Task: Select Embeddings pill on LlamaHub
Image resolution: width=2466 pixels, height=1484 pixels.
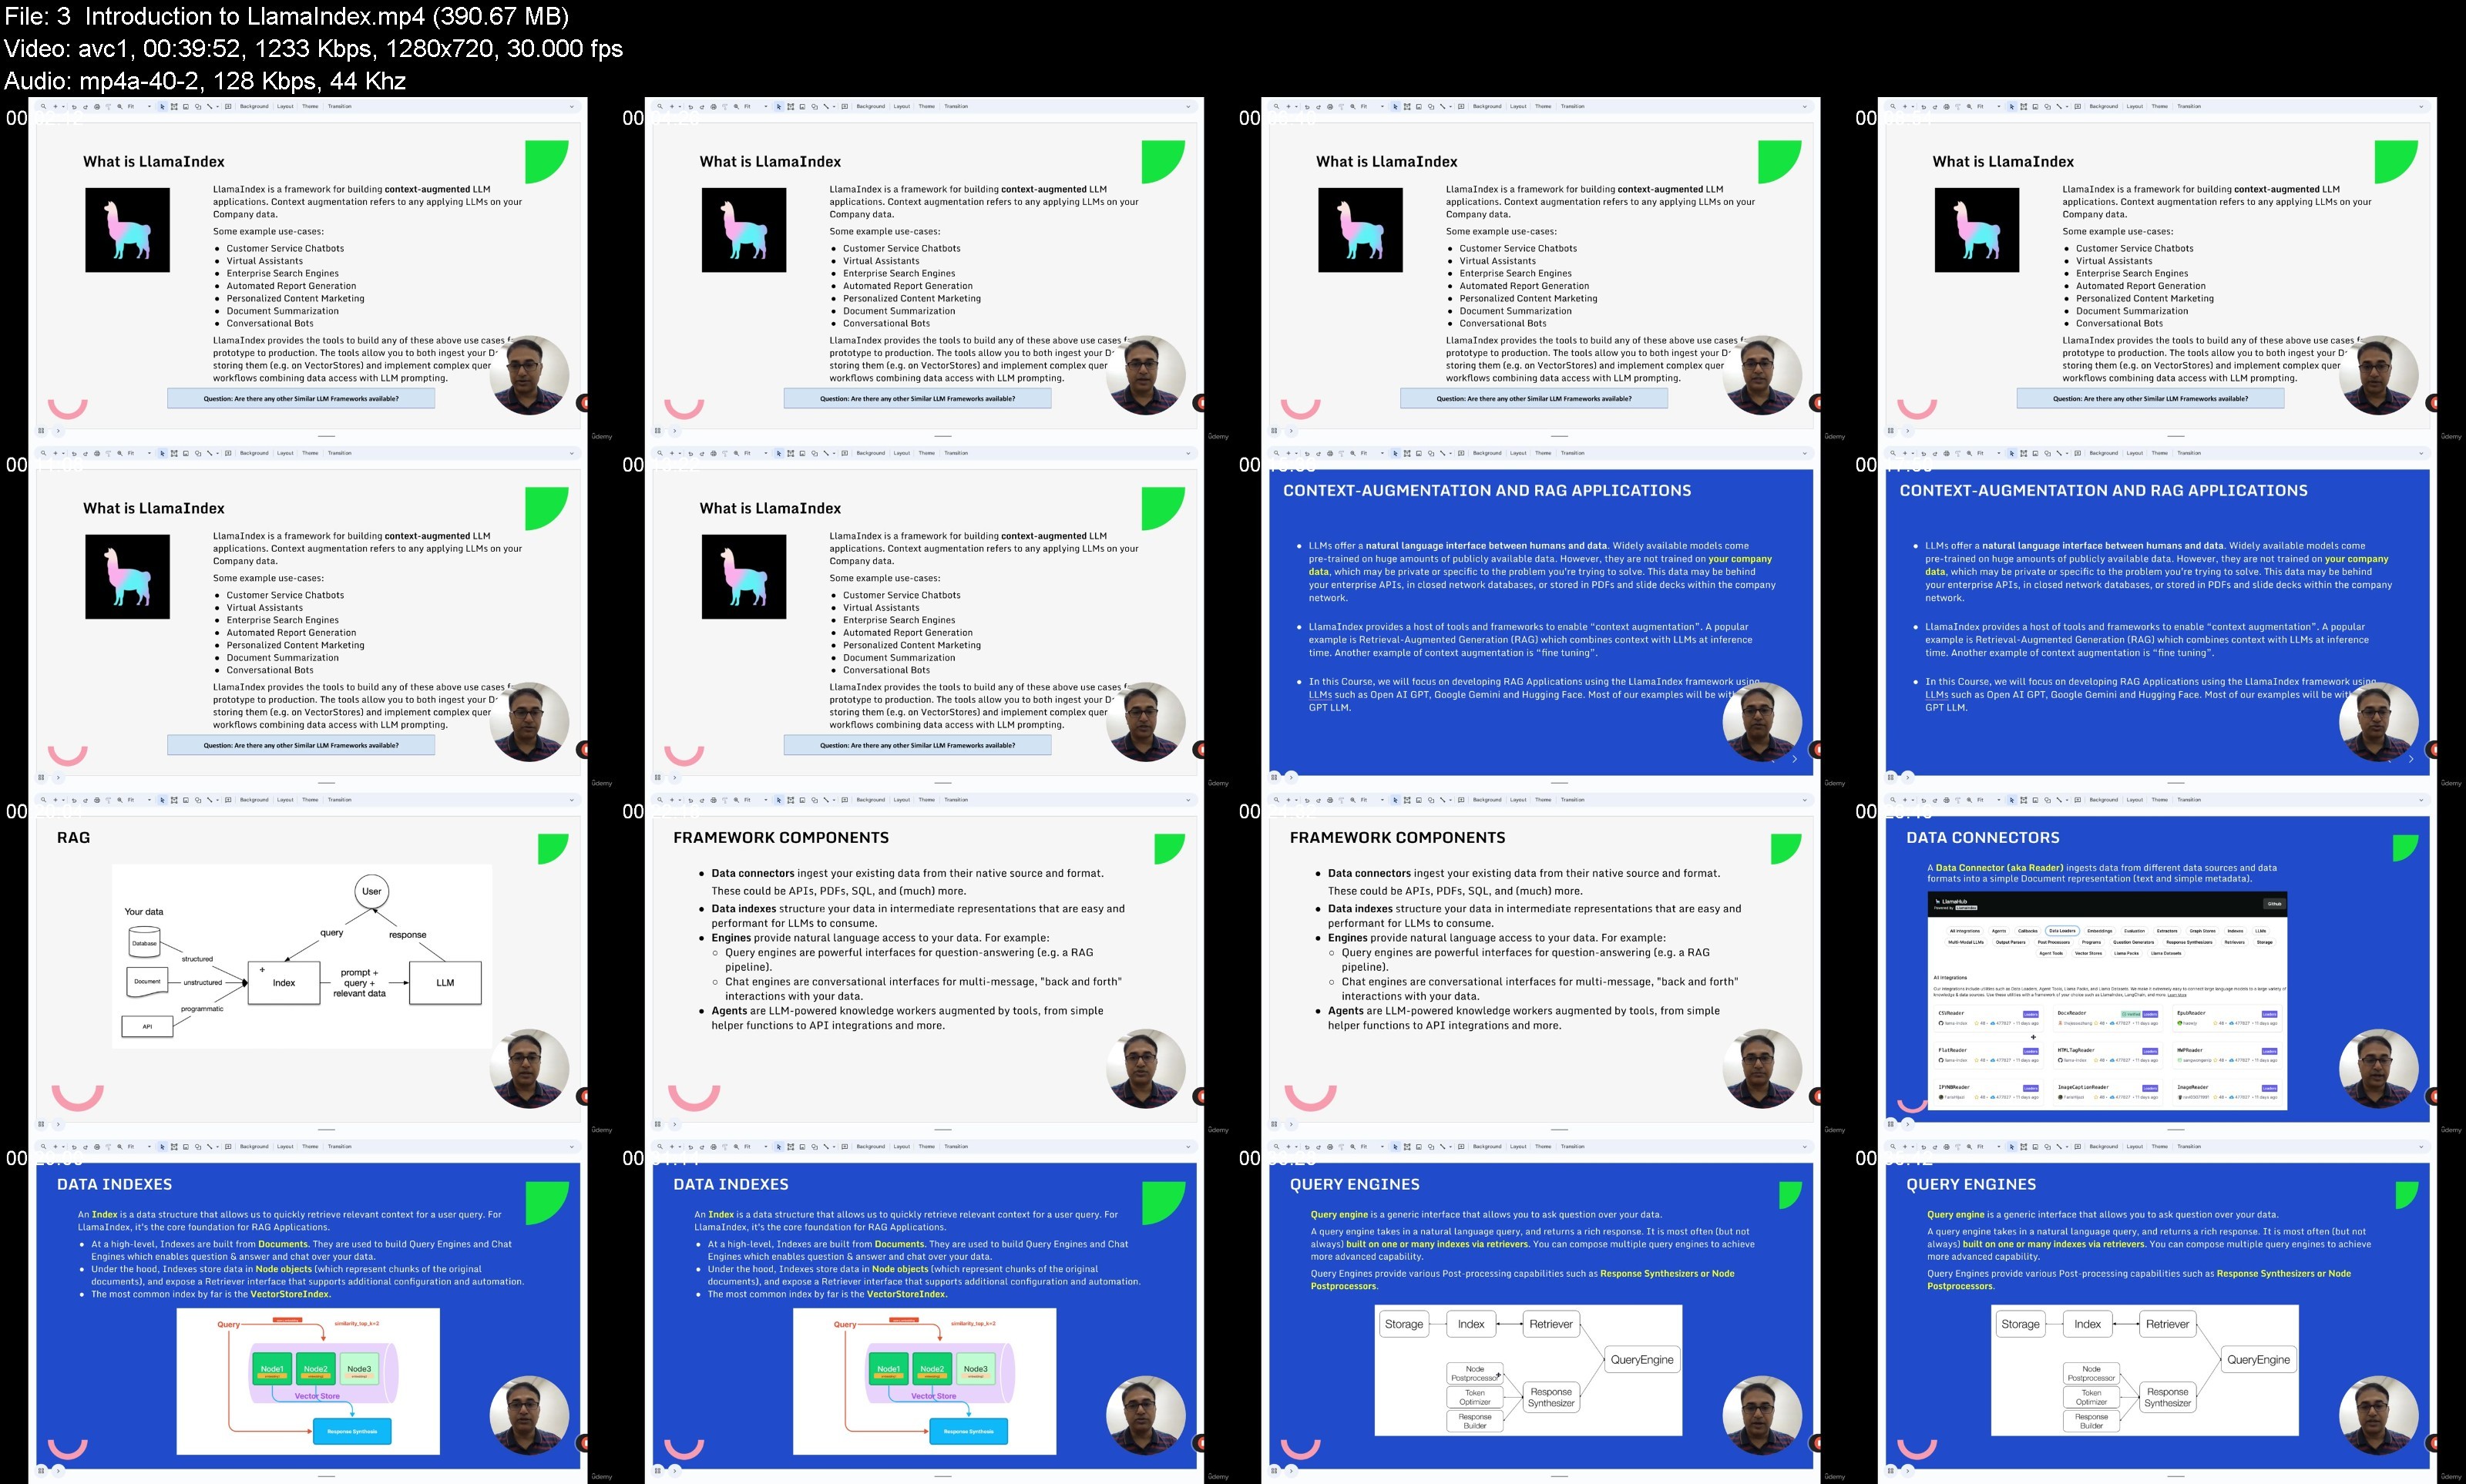Action: (2100, 931)
